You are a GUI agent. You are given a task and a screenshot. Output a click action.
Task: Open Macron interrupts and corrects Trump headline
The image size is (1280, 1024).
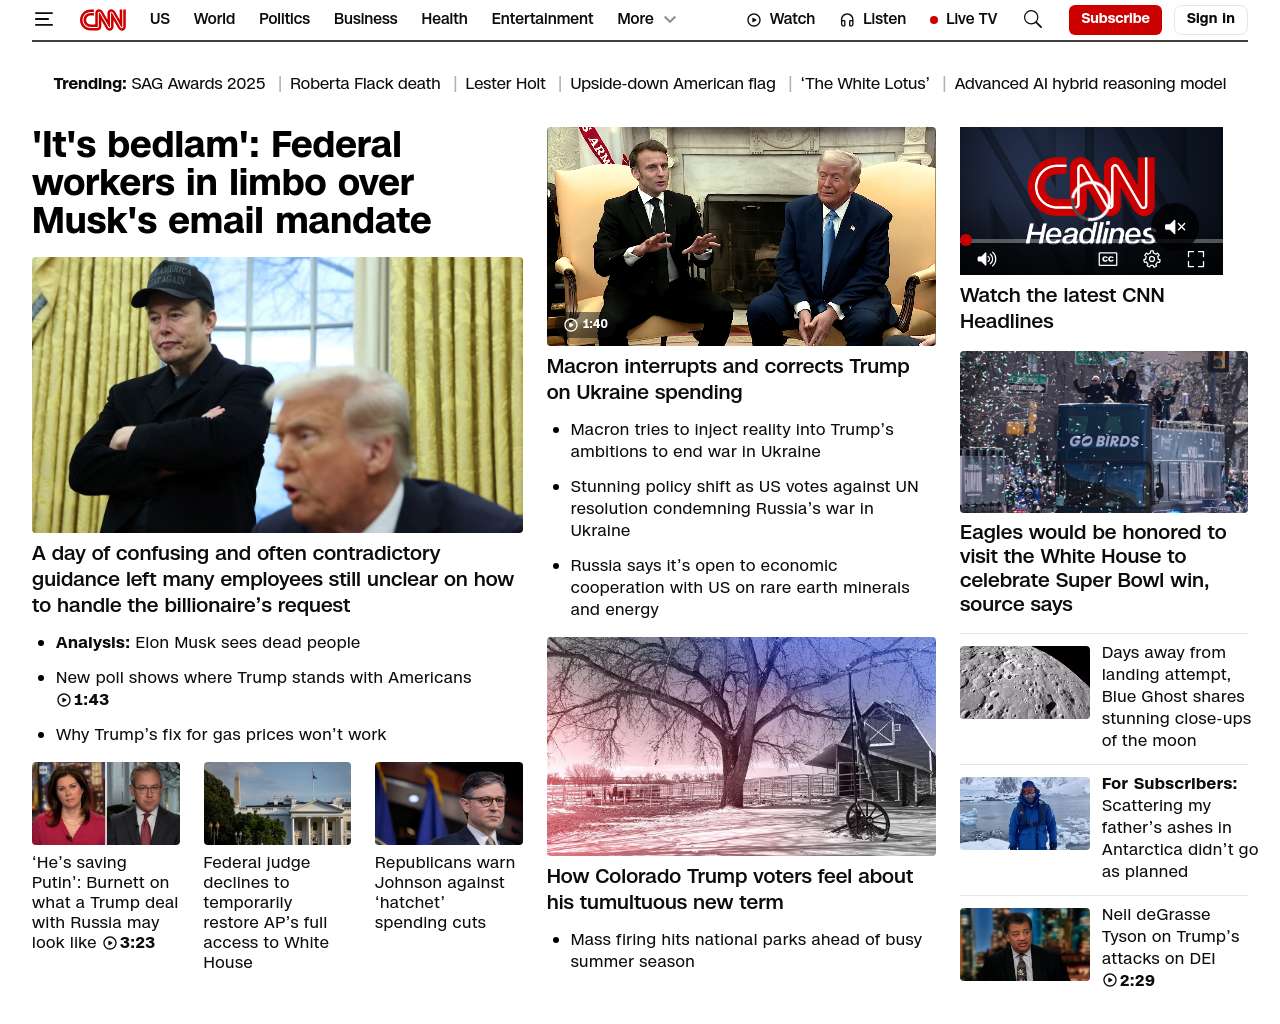(x=728, y=379)
